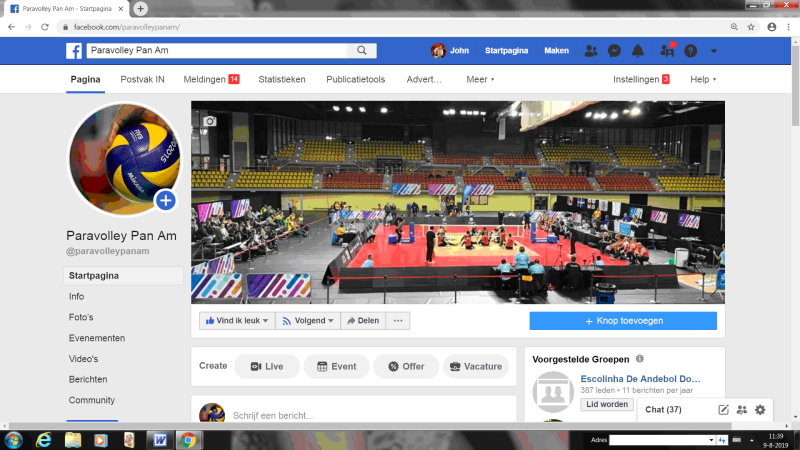Switch to Word in taskbar

[160, 440]
